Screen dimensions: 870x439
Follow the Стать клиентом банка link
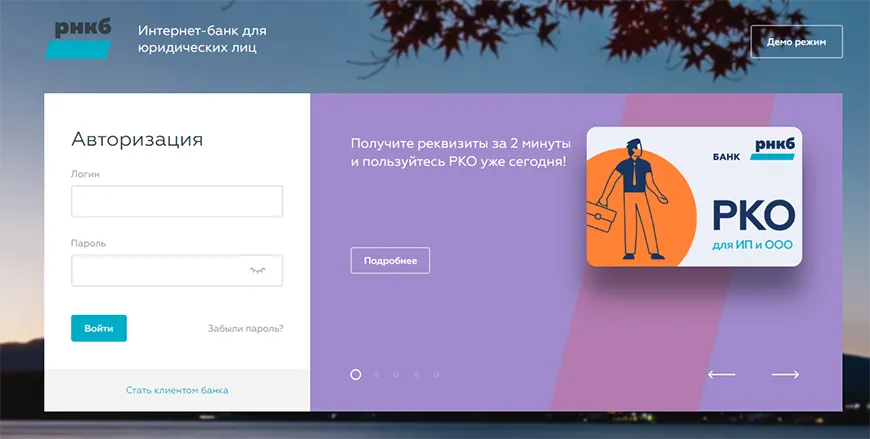point(177,390)
